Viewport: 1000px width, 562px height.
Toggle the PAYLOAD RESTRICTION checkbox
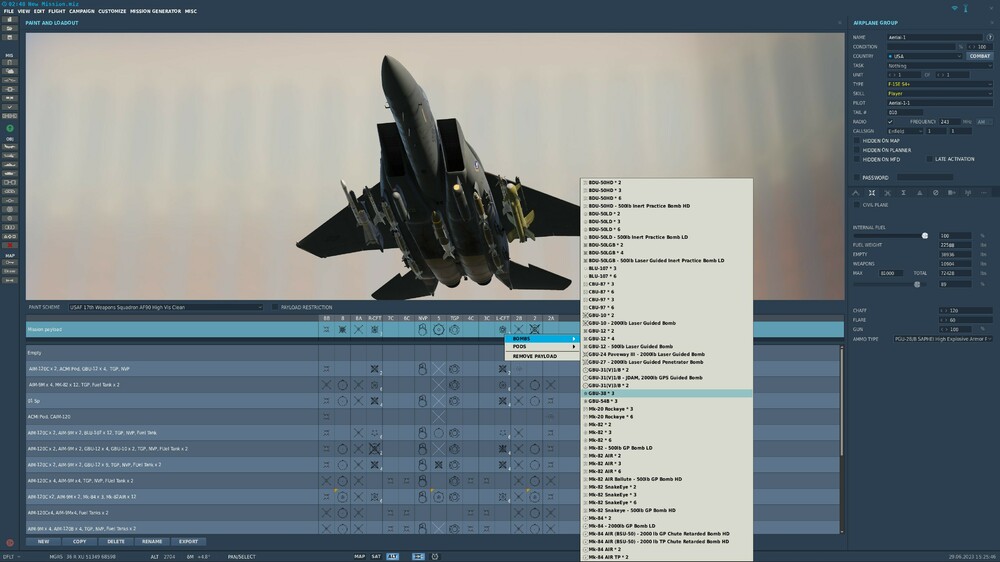[275, 307]
